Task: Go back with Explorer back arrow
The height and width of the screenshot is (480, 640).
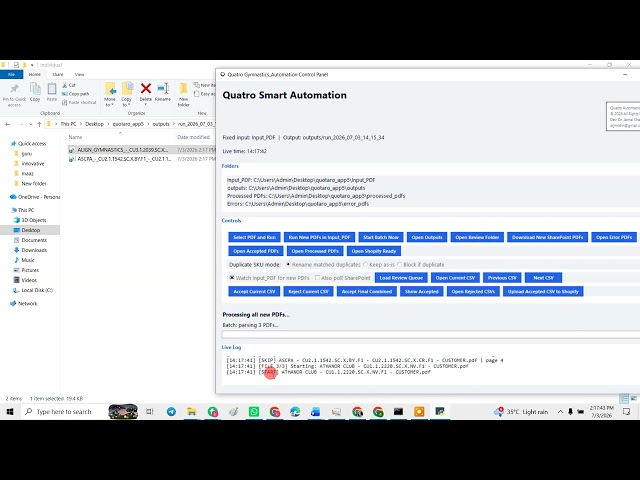Action: (x=8, y=124)
